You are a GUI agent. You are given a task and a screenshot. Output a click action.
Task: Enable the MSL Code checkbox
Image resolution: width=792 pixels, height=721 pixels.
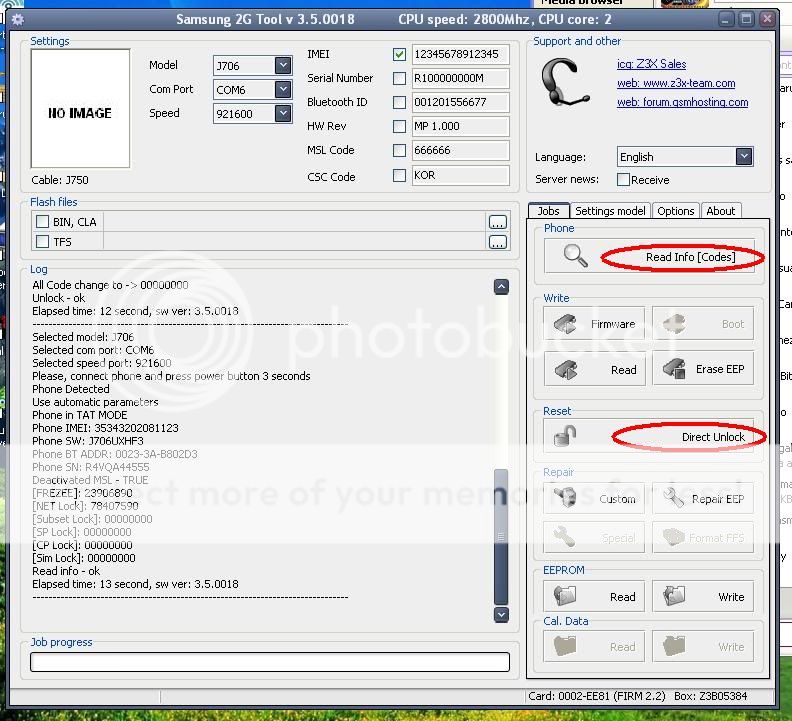coord(399,150)
